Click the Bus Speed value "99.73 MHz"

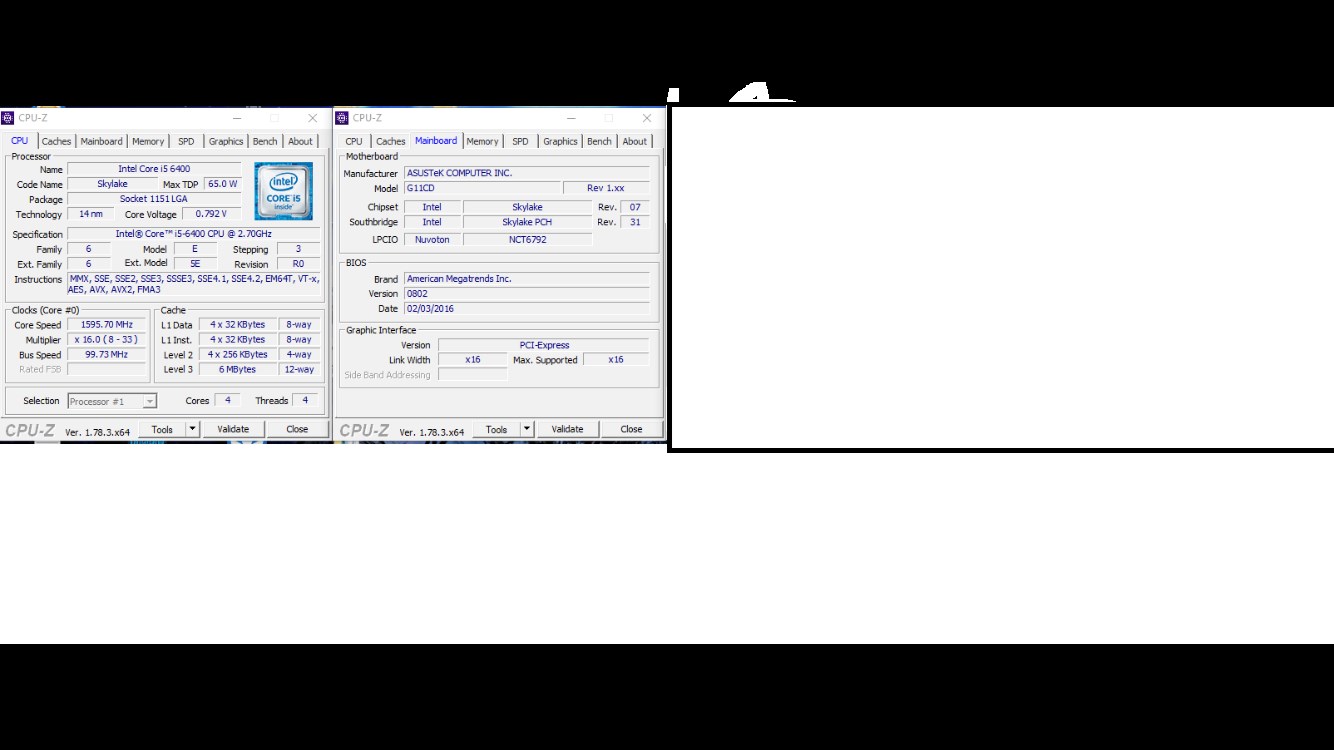tap(107, 355)
